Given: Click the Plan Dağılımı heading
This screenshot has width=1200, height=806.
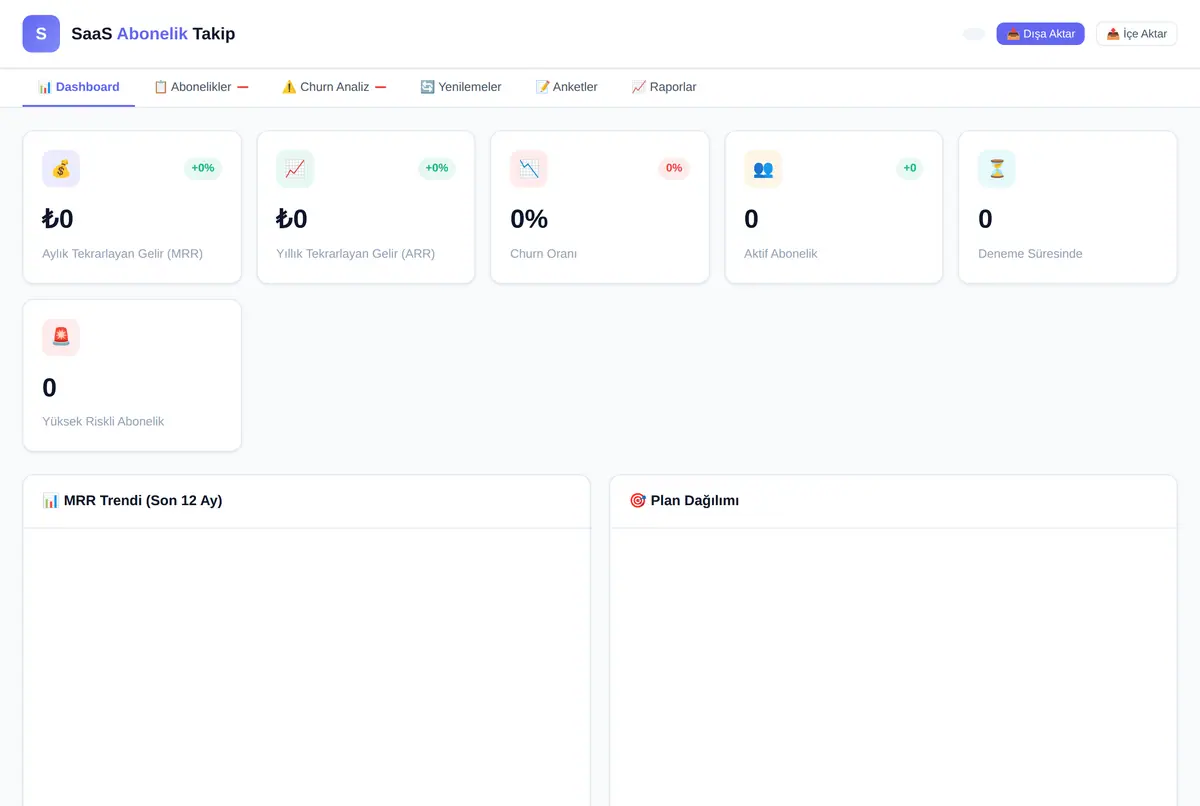Looking at the screenshot, I should tap(695, 500).
